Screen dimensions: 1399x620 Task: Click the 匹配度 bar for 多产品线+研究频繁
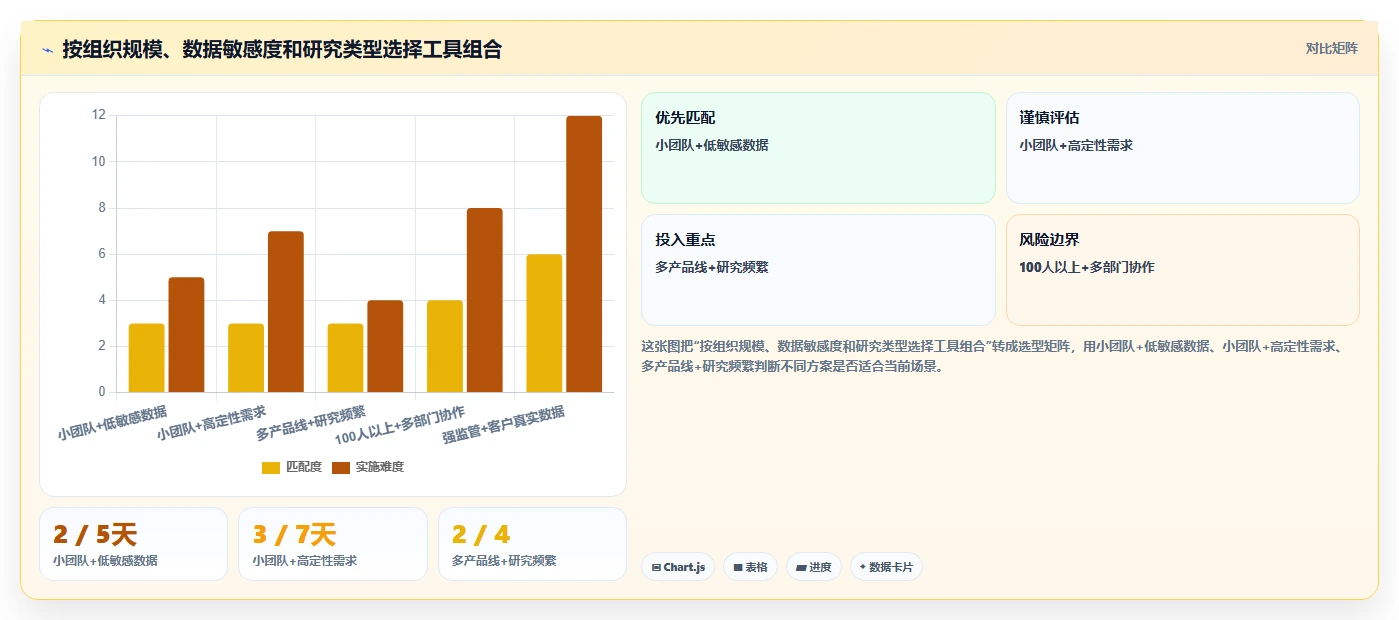tap(345, 358)
